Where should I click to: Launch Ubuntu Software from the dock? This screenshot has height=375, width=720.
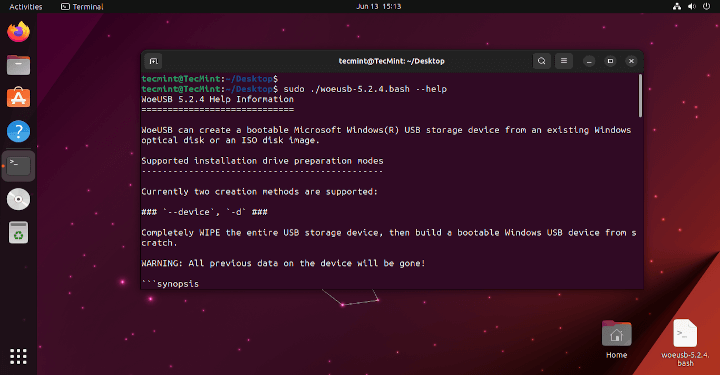coord(18,98)
